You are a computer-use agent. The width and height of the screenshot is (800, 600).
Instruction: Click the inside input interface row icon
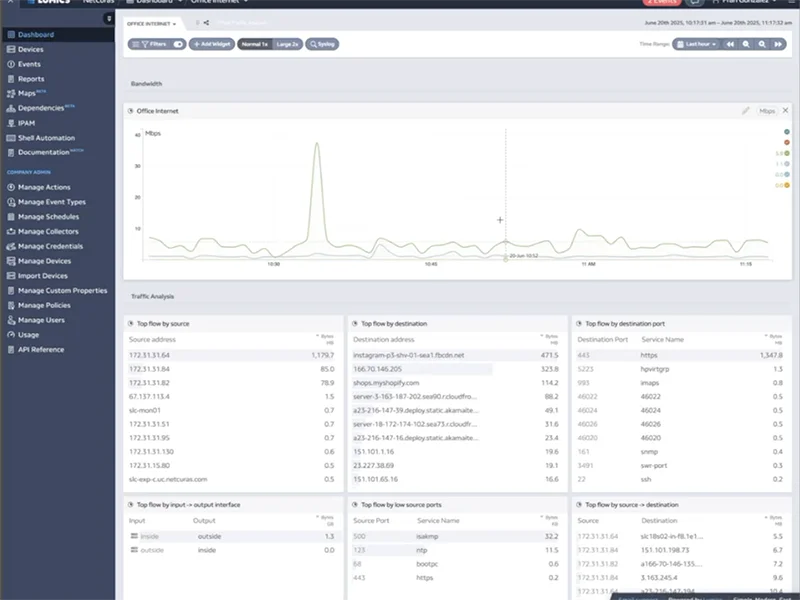tap(134, 536)
